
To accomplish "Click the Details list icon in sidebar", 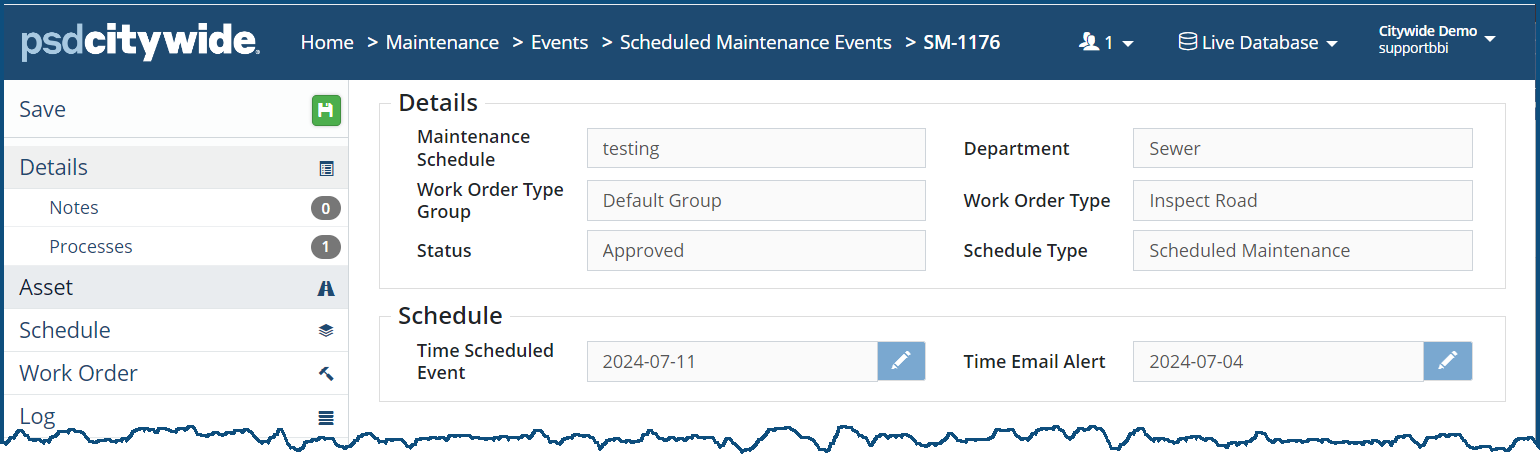I will click(x=326, y=169).
